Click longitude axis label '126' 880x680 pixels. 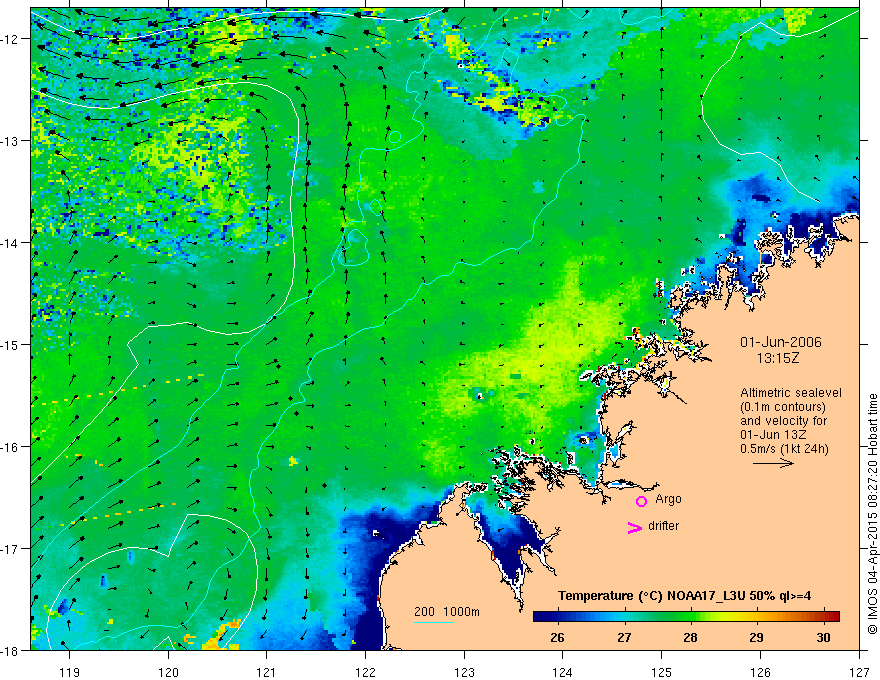[x=760, y=672]
